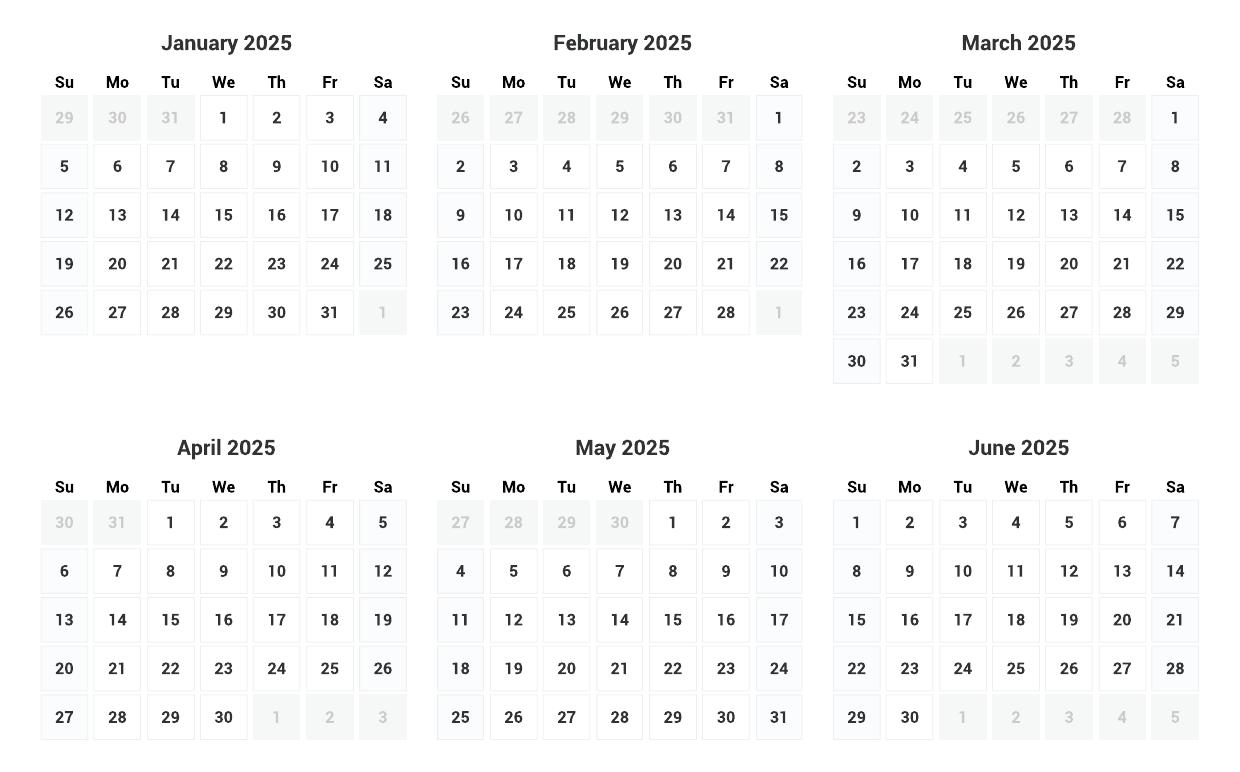Pick January 31, 2025

330,313
